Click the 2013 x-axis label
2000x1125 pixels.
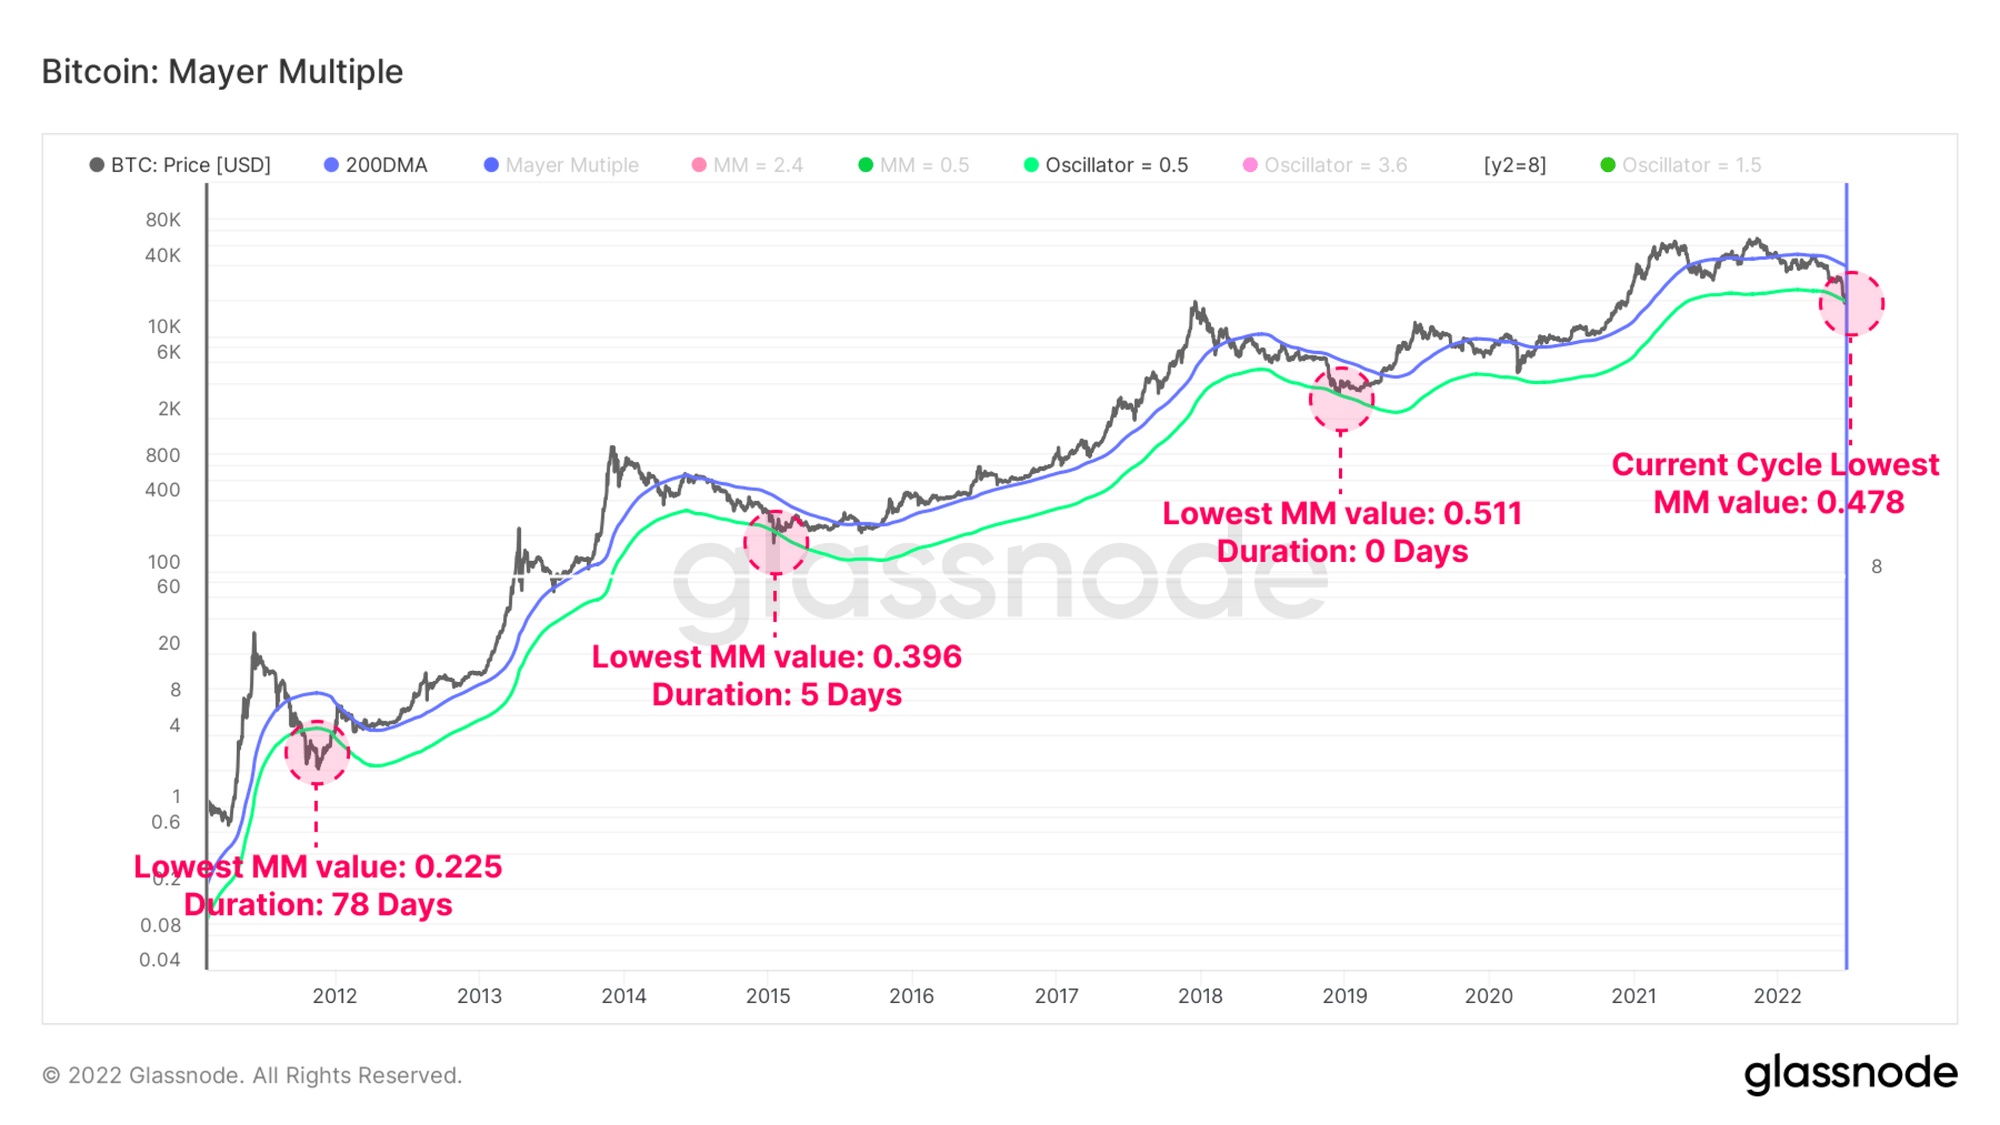479,996
